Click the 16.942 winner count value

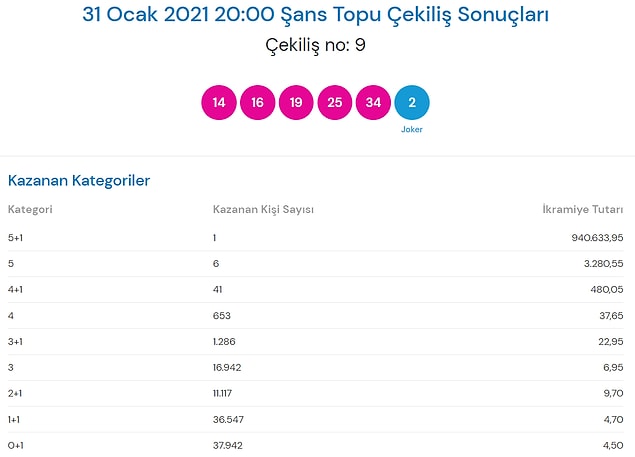[227, 367]
